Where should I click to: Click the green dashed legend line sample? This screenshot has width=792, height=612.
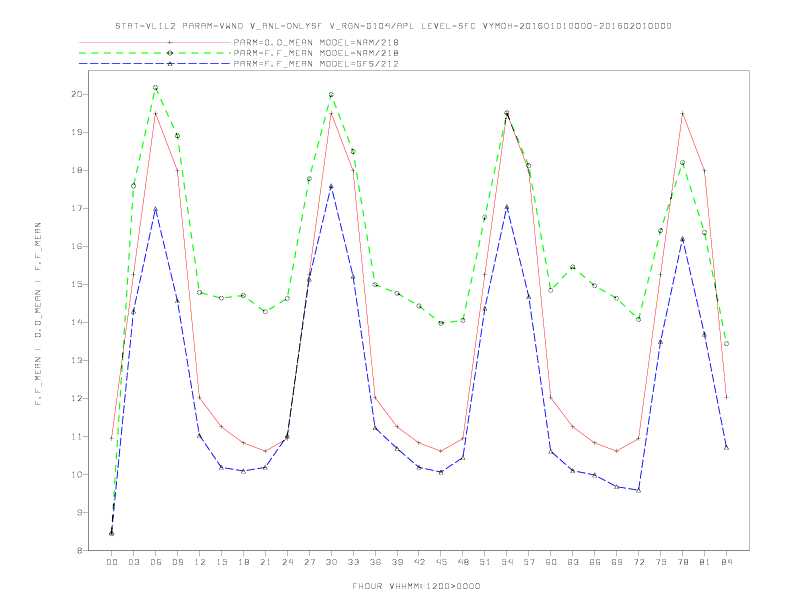tap(155, 53)
